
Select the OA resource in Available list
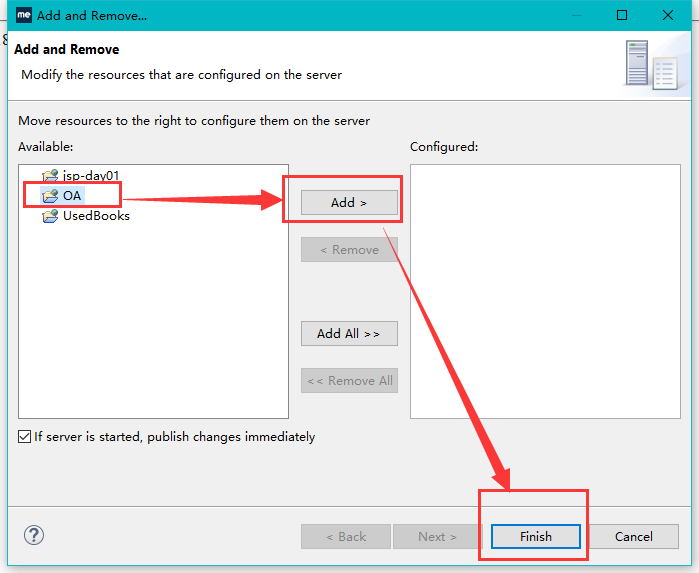72,195
